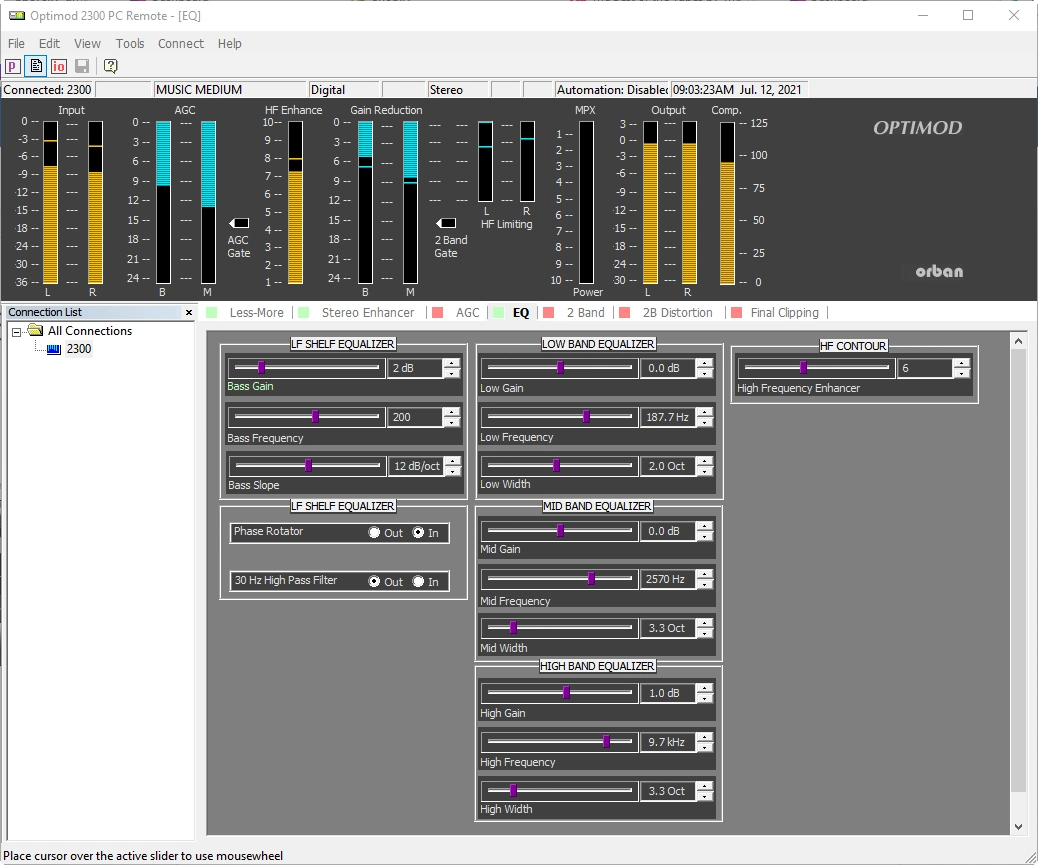Select the blue device icon beside 2300
Viewport: 1038px width, 865px height.
[x=54, y=349]
